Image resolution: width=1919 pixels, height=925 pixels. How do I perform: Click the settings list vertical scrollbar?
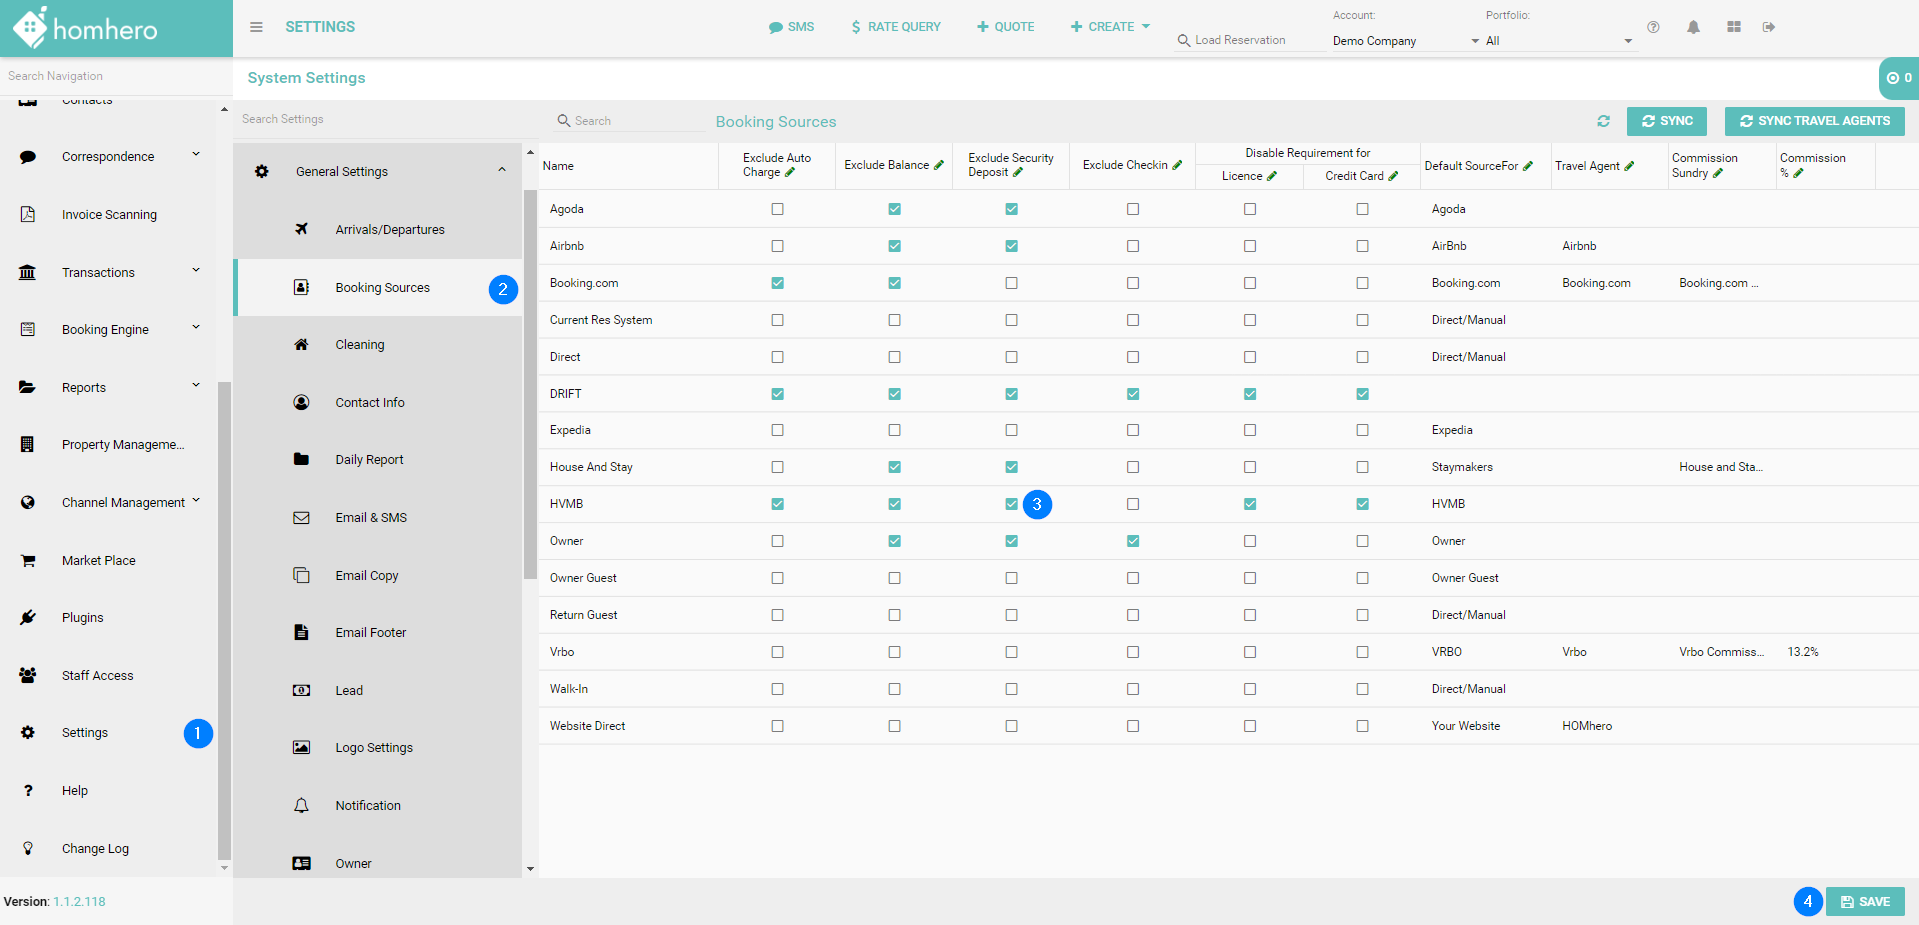[530, 385]
